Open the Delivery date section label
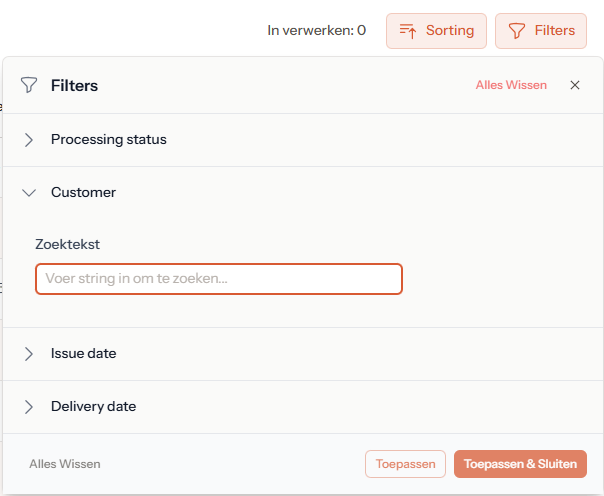The image size is (604, 496). (93, 407)
